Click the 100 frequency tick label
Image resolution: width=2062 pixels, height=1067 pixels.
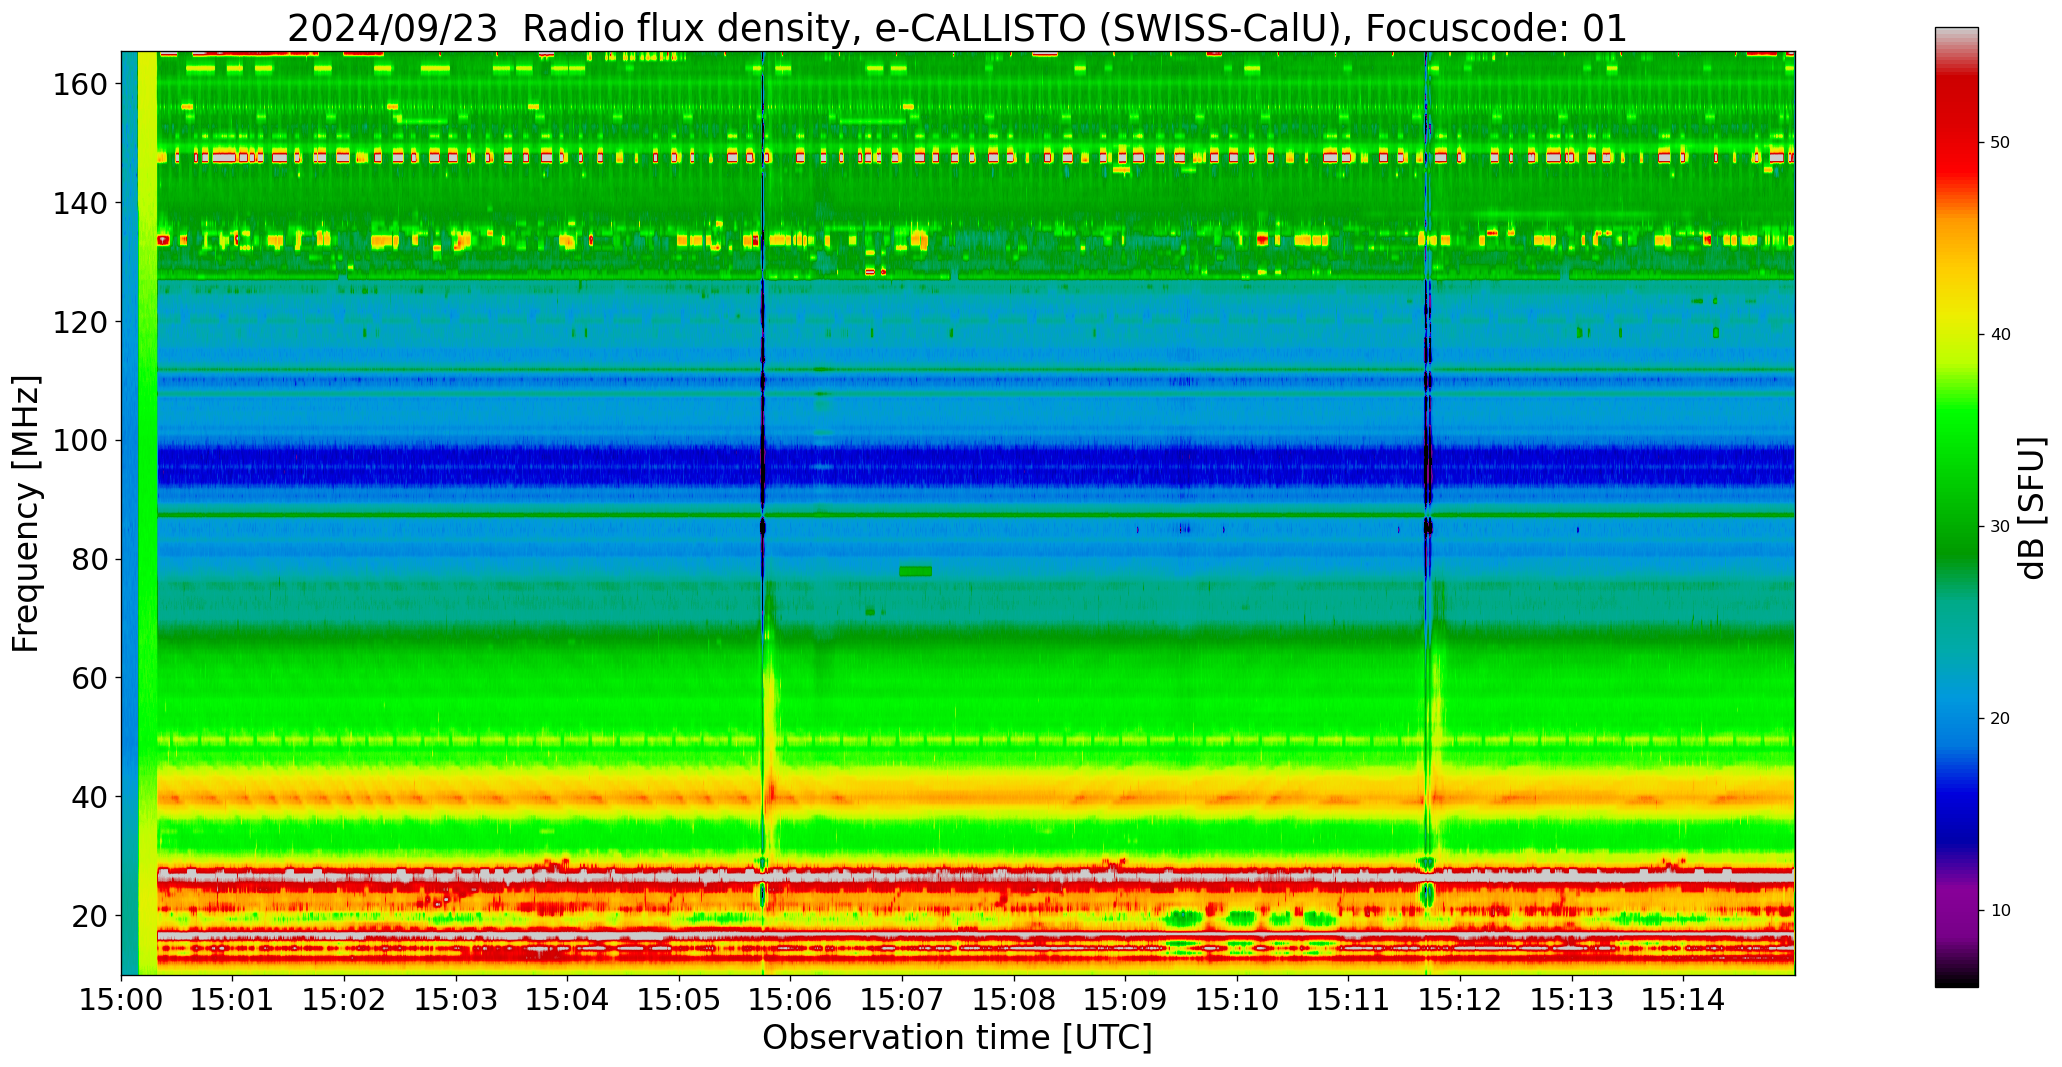click(80, 441)
